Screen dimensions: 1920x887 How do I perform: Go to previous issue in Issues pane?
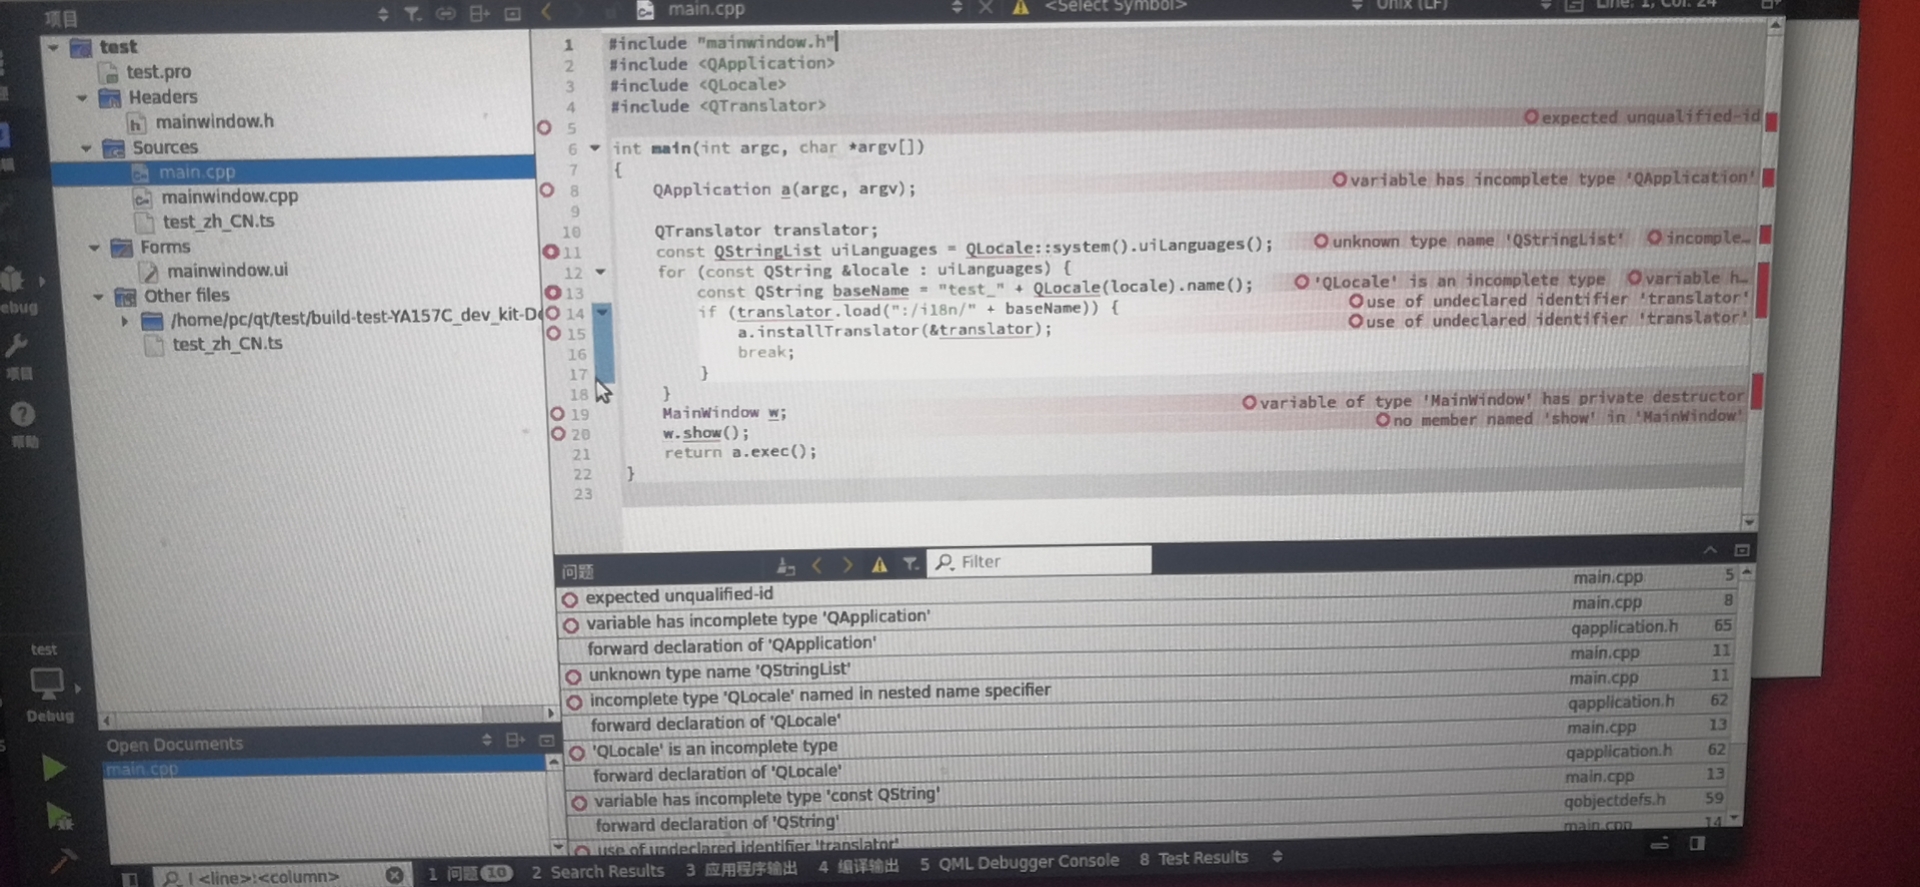817,566
